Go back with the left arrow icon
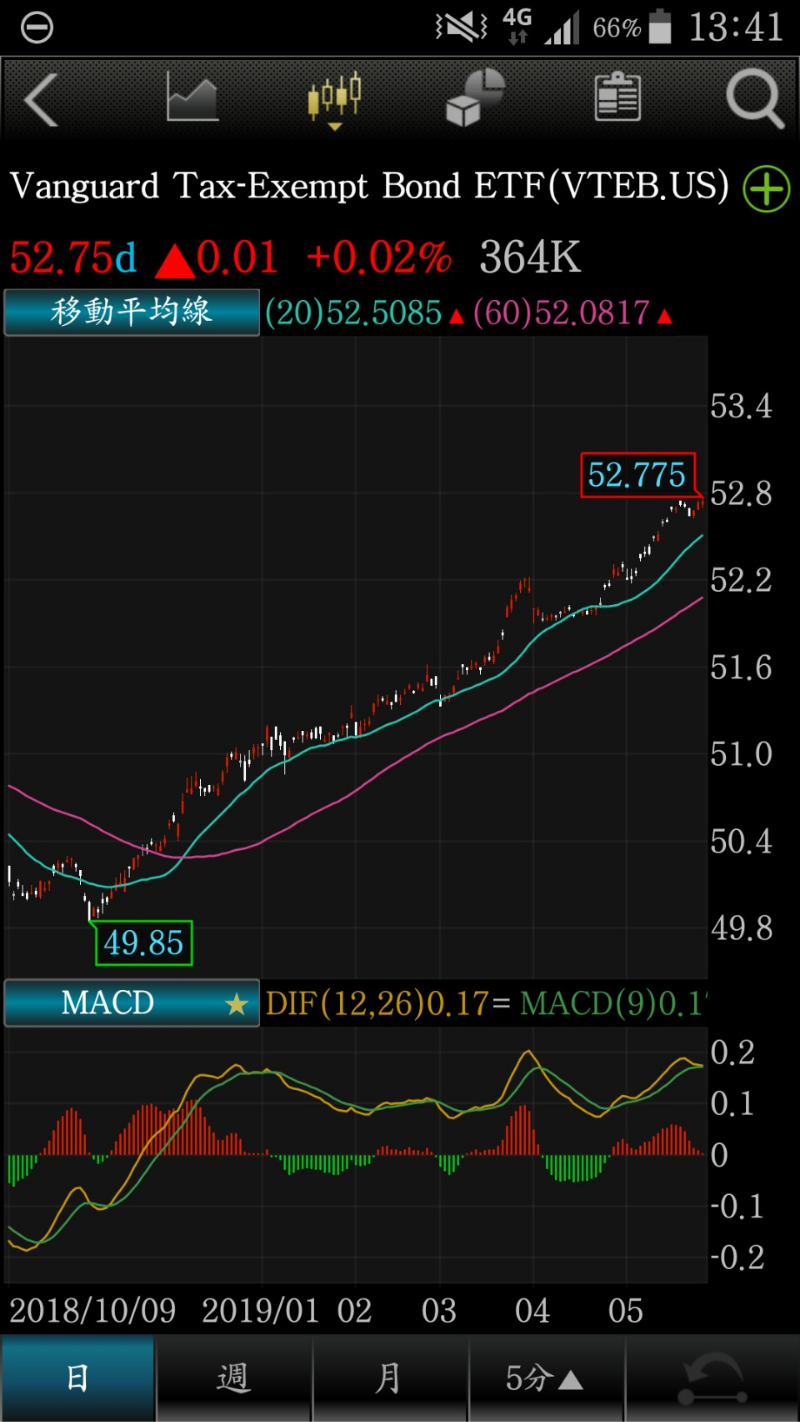The image size is (800, 1422). 41,100
